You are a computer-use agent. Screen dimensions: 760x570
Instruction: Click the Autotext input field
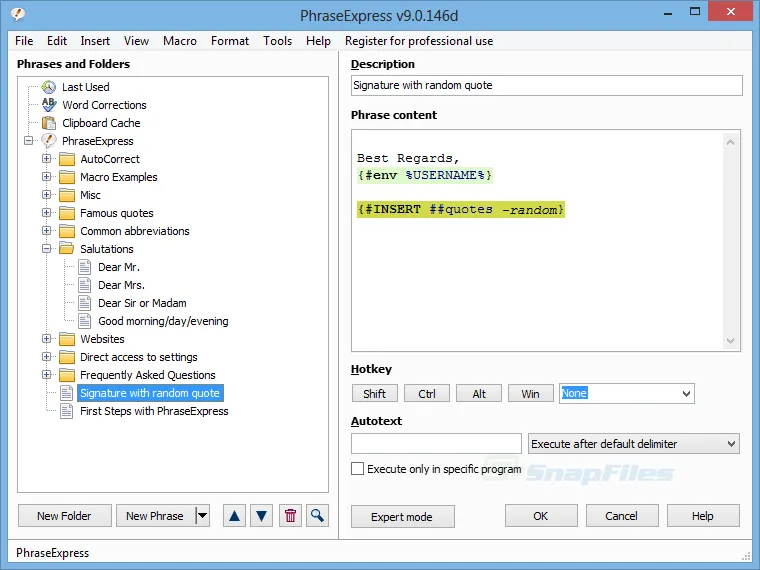pyautogui.click(x=436, y=443)
